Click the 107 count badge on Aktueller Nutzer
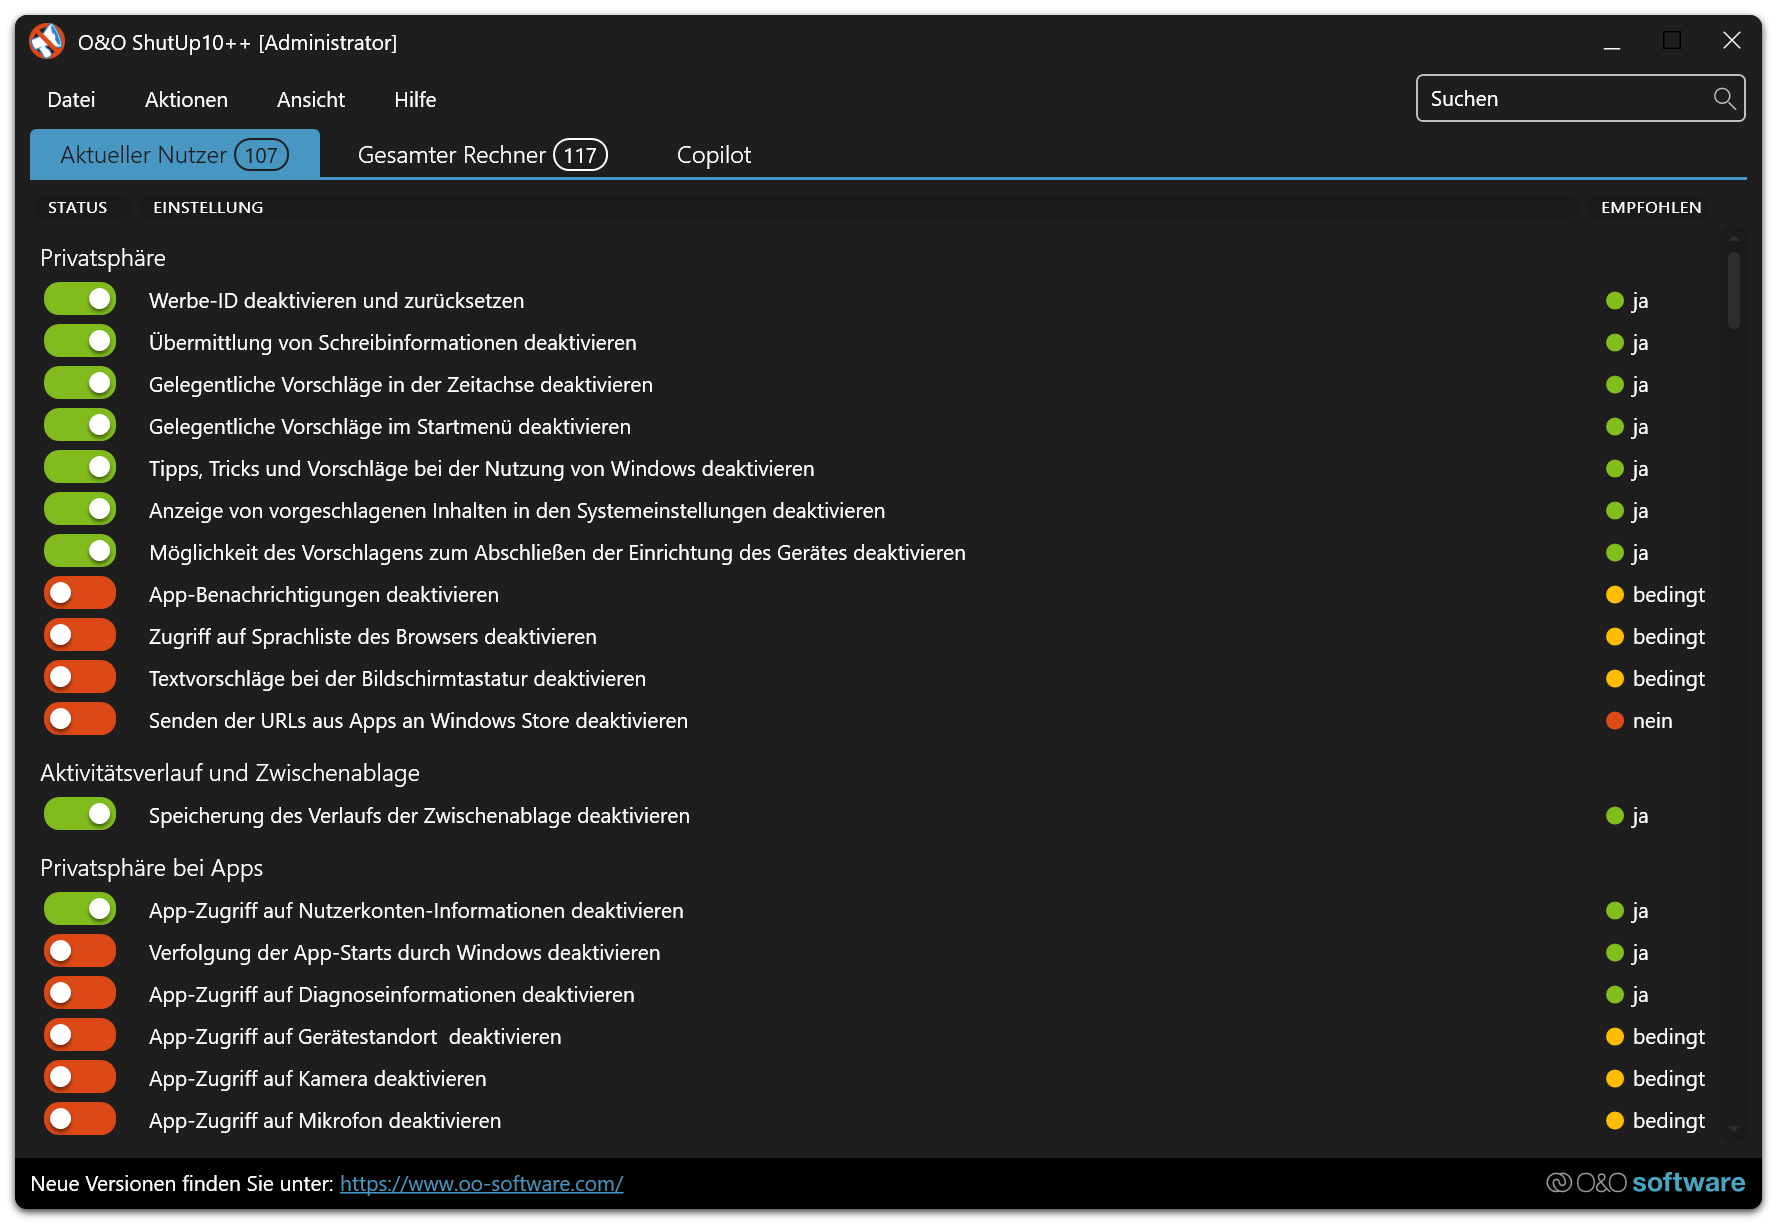 [261, 155]
